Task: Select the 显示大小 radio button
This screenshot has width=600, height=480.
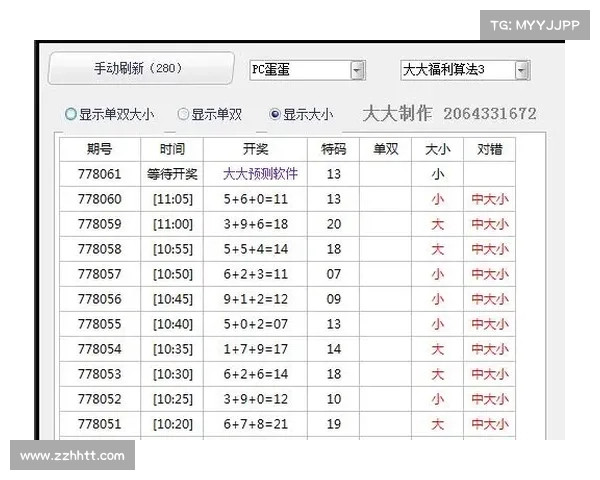Action: [x=275, y=114]
